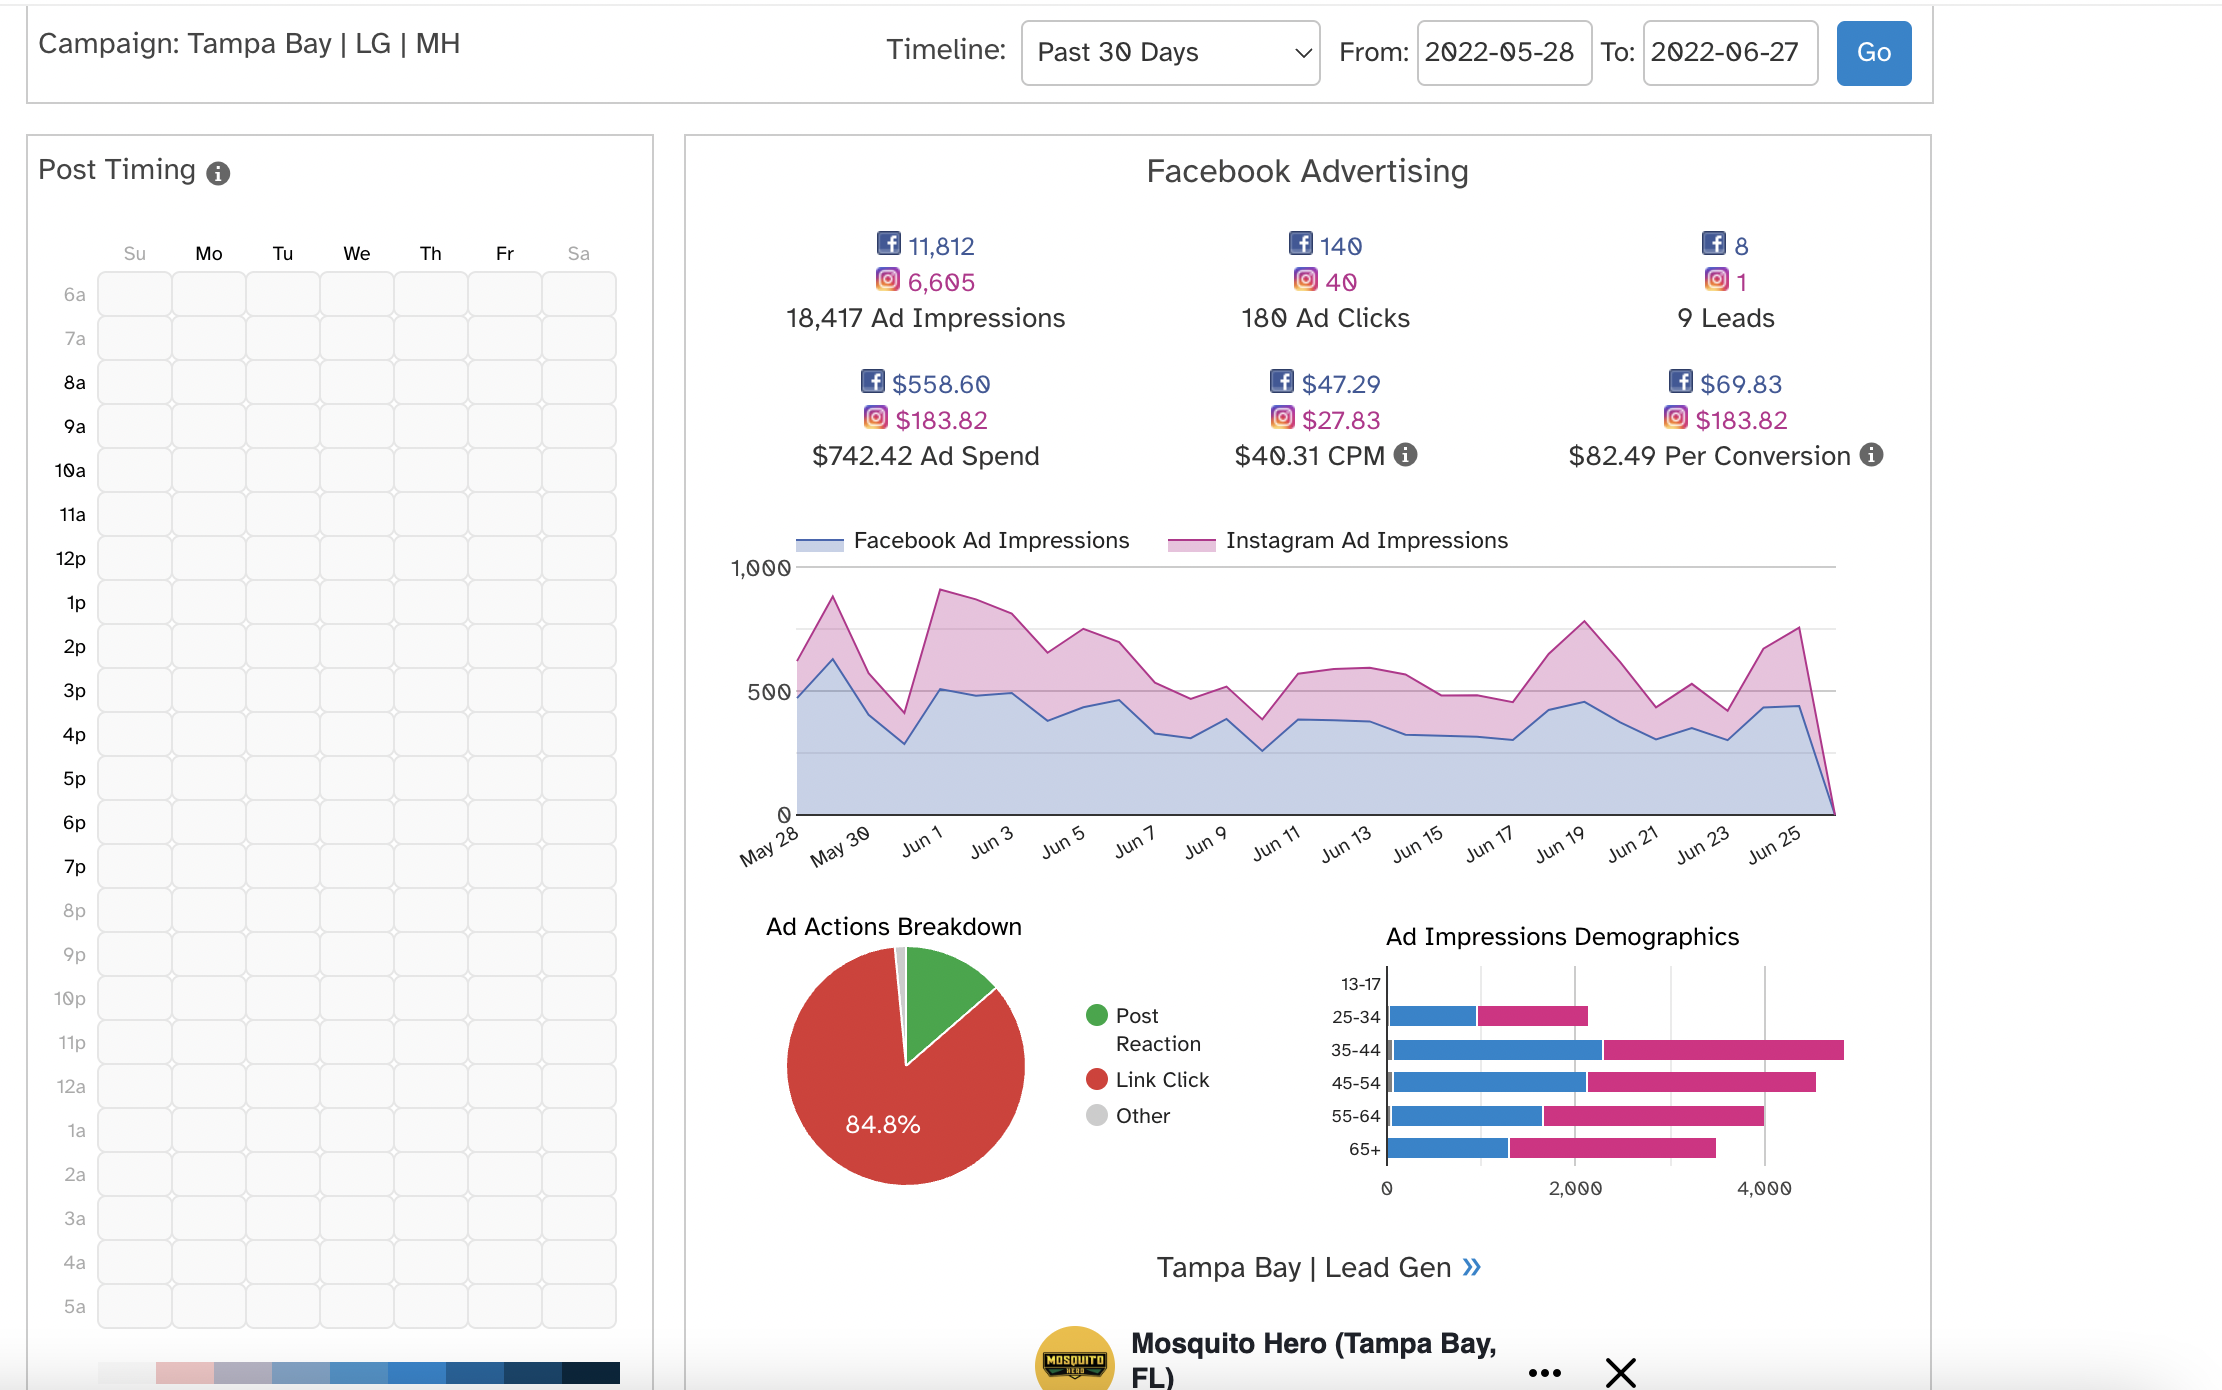Click the Campaign: Tampa Bay | LG | MH title
Image resolution: width=2222 pixels, height=1390 pixels.
point(249,44)
